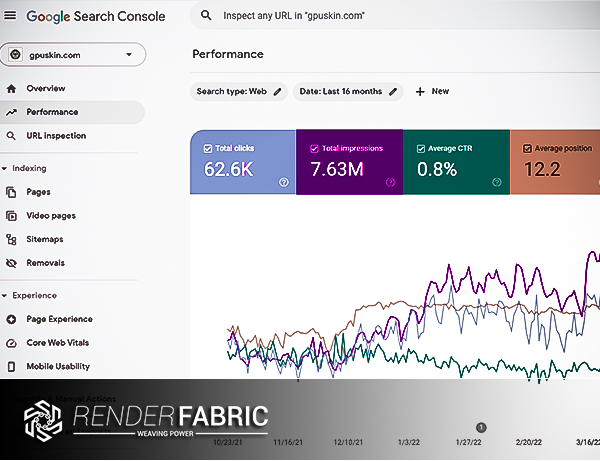
Task: Click the Google Search Console logo
Action: pos(96,16)
